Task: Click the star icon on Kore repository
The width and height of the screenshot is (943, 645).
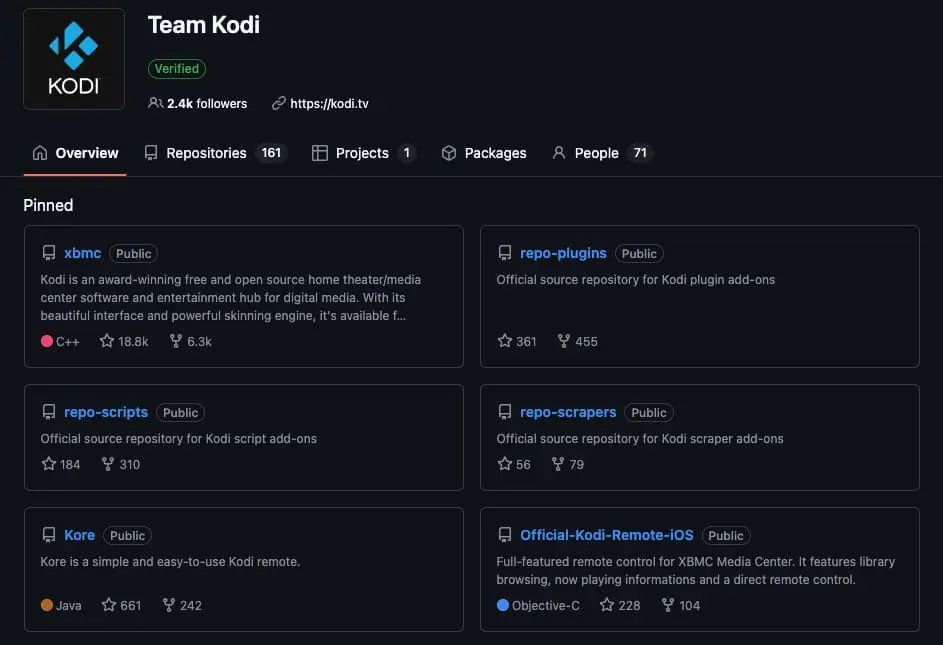Action: tap(109, 605)
